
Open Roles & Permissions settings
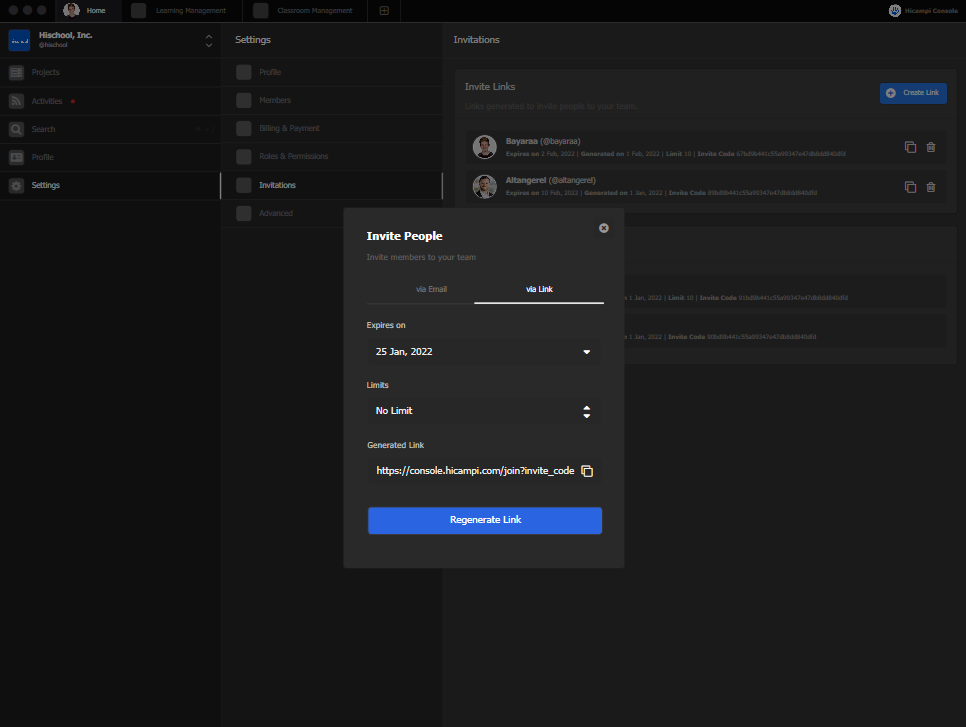[293, 157]
